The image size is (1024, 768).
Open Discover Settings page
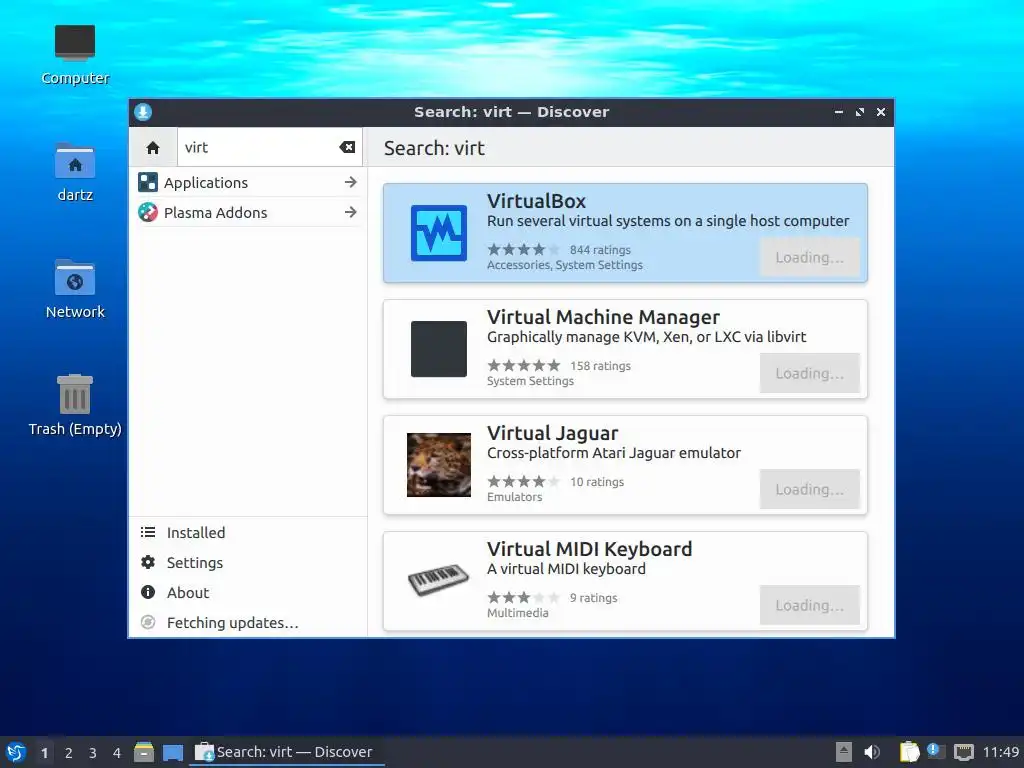pos(248,562)
